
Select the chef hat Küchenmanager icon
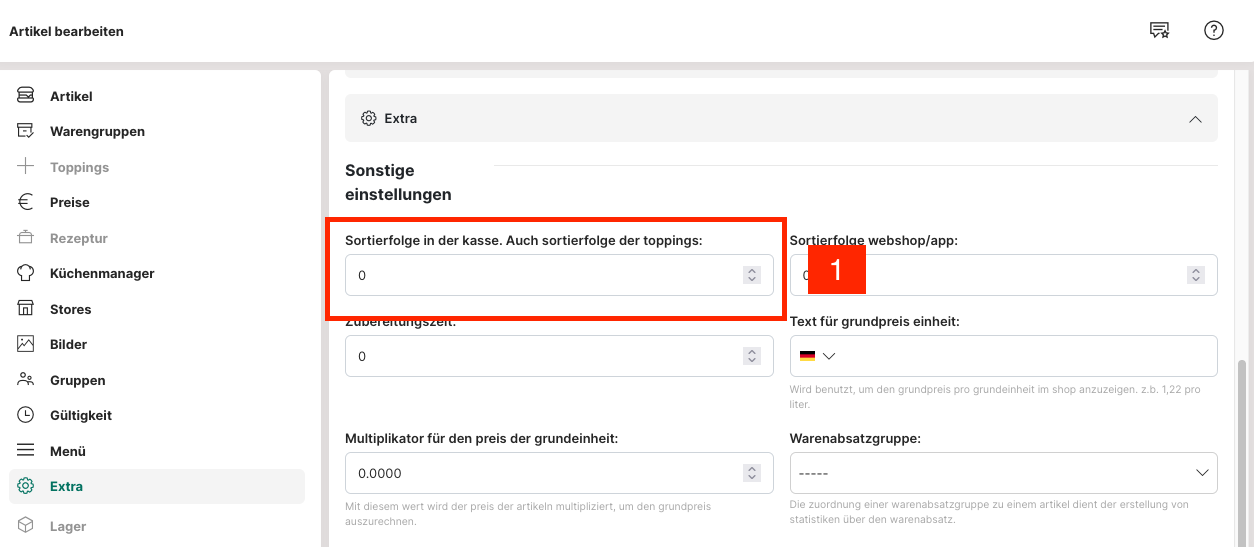(x=26, y=273)
